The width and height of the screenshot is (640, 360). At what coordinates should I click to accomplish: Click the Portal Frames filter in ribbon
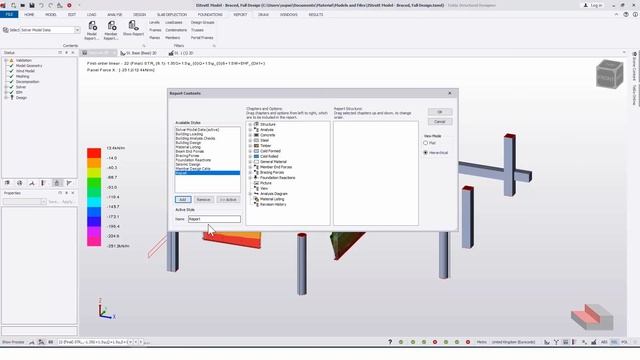(x=202, y=38)
